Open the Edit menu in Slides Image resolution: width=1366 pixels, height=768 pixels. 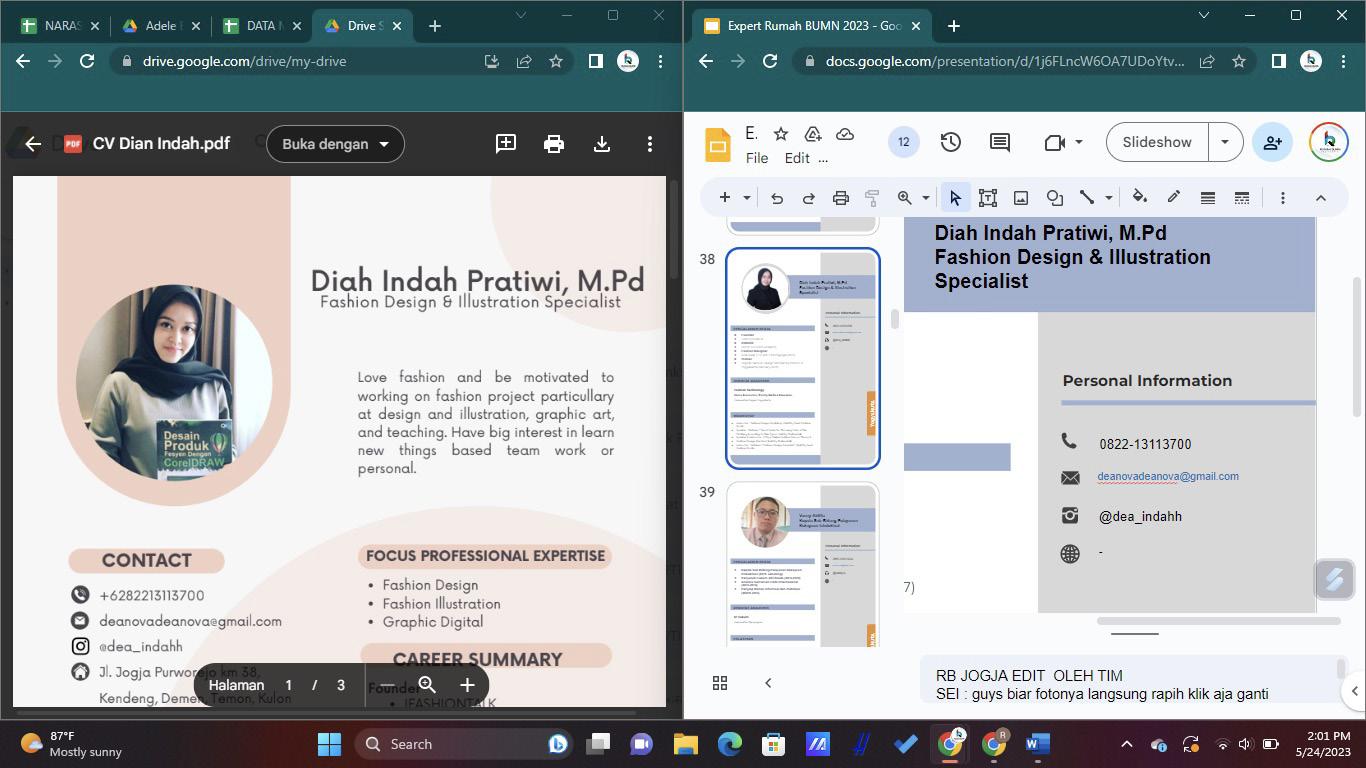[x=797, y=158]
